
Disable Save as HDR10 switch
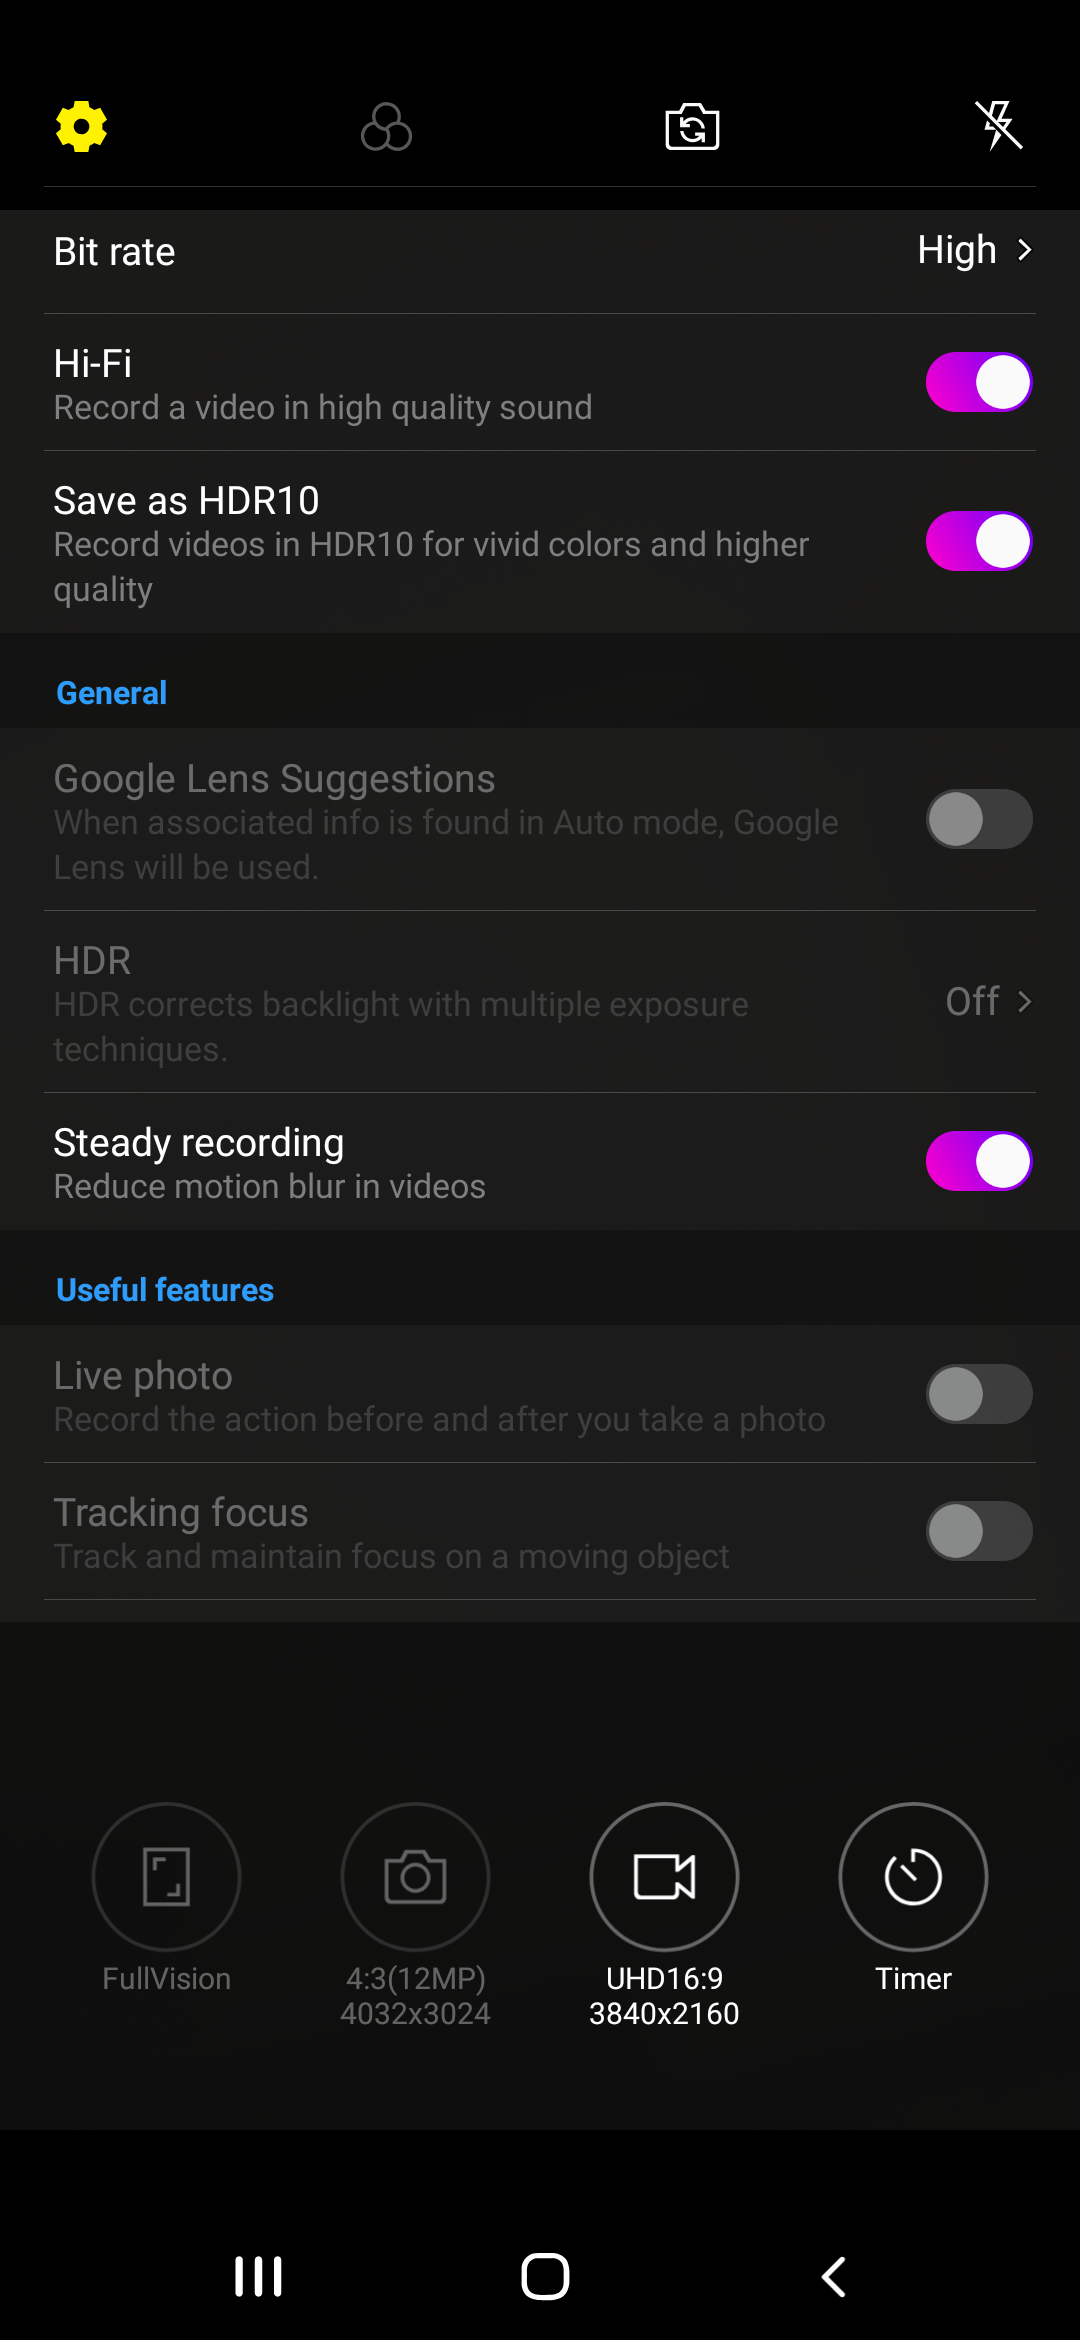pos(979,541)
